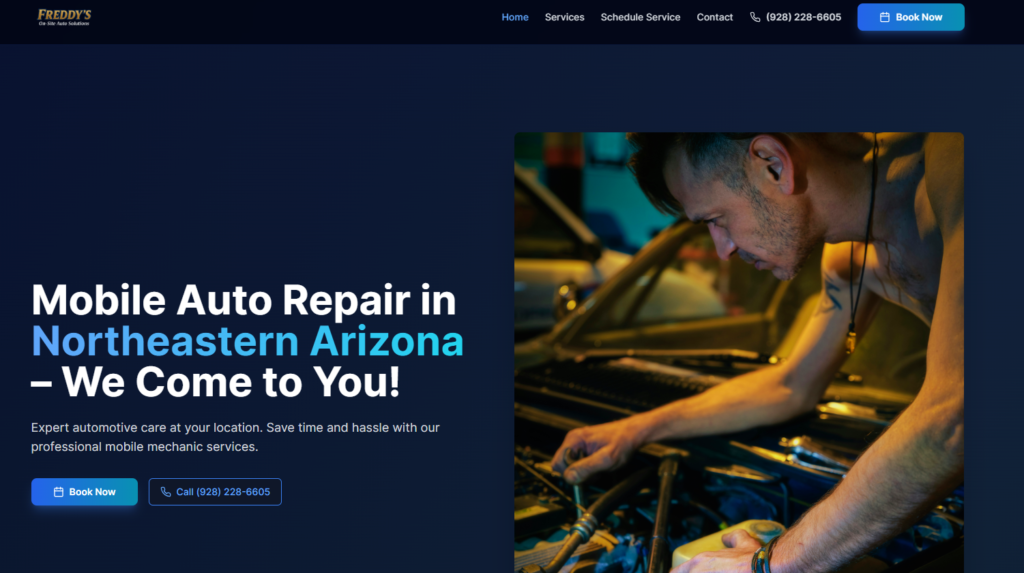Image resolution: width=1024 pixels, height=573 pixels.
Task: Click the calendar icon in hero Book Now
Action: (x=58, y=492)
